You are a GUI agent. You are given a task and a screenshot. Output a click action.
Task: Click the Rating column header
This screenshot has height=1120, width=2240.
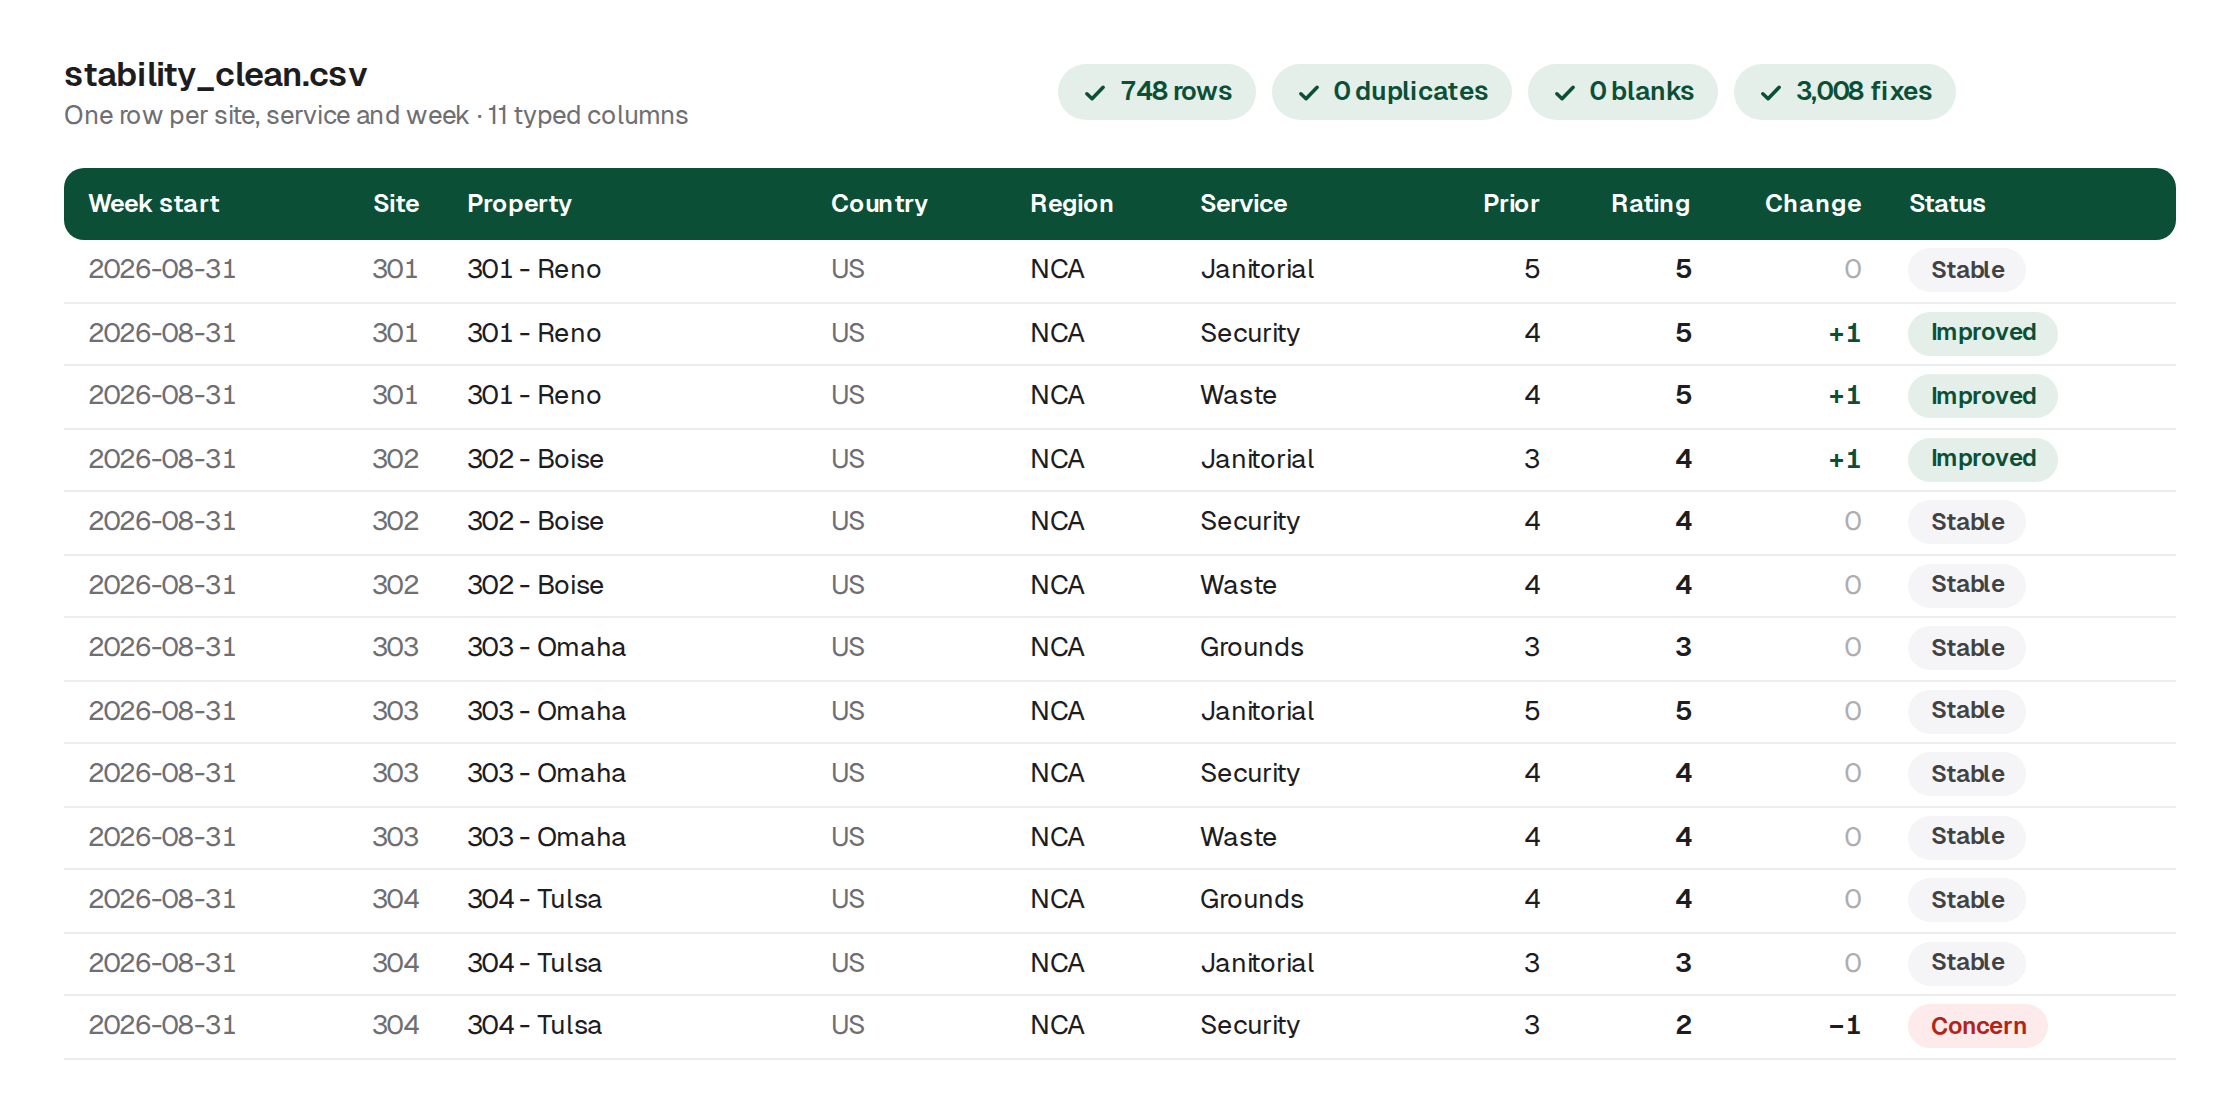(1650, 204)
